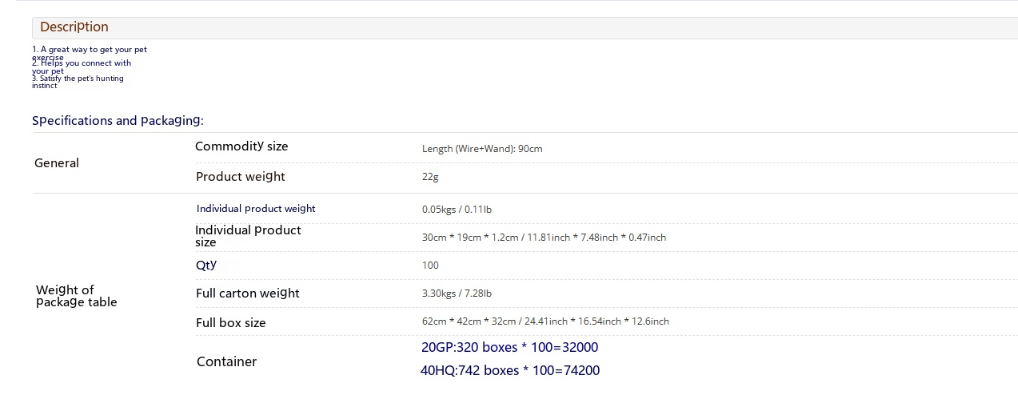
Task: Click the Full carton weight label
Action: pos(247,293)
